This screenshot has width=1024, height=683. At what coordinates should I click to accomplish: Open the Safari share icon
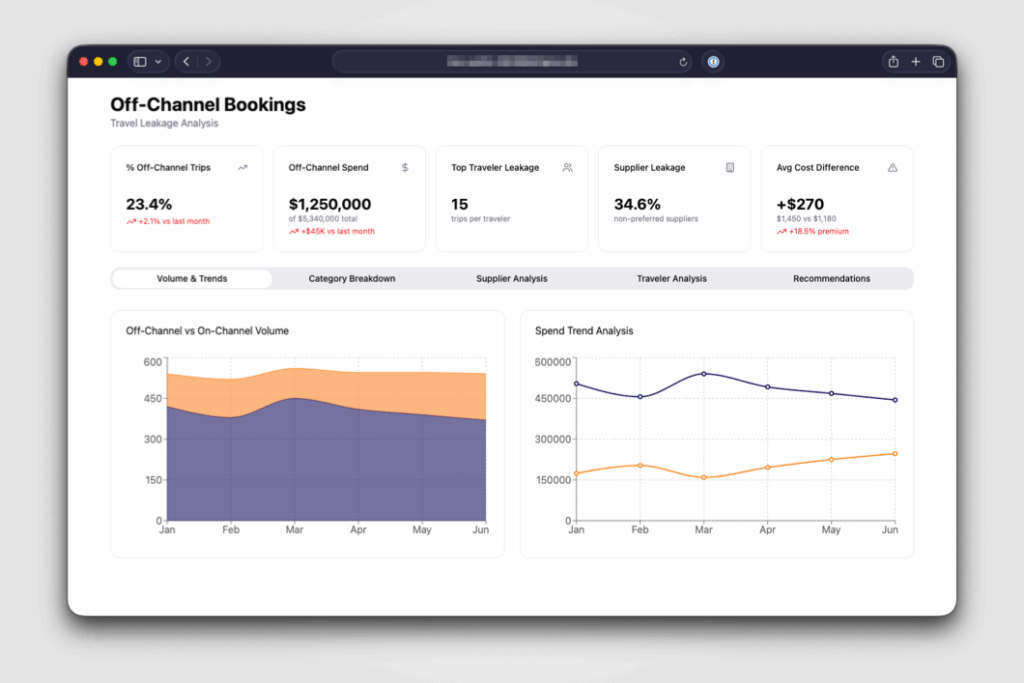[893, 61]
